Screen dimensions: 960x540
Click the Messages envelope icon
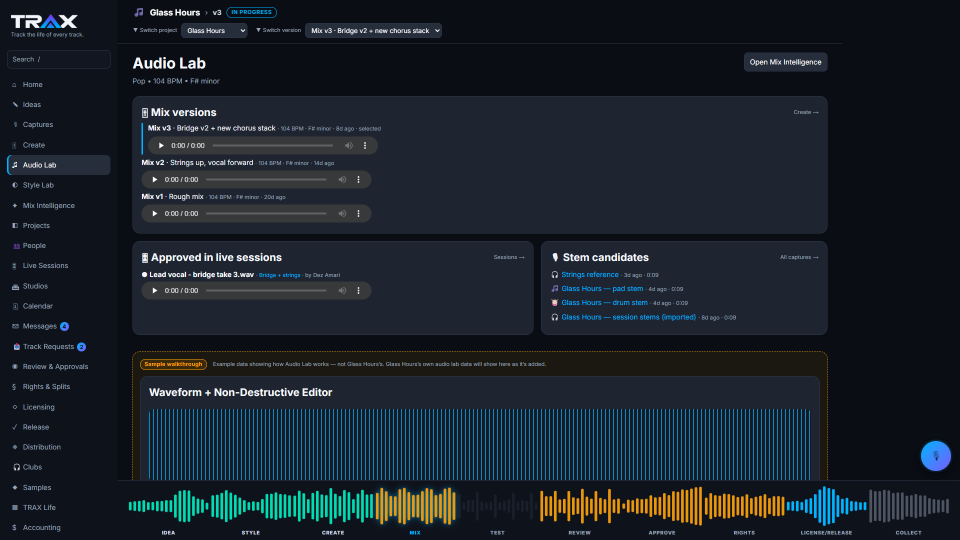click(15, 326)
